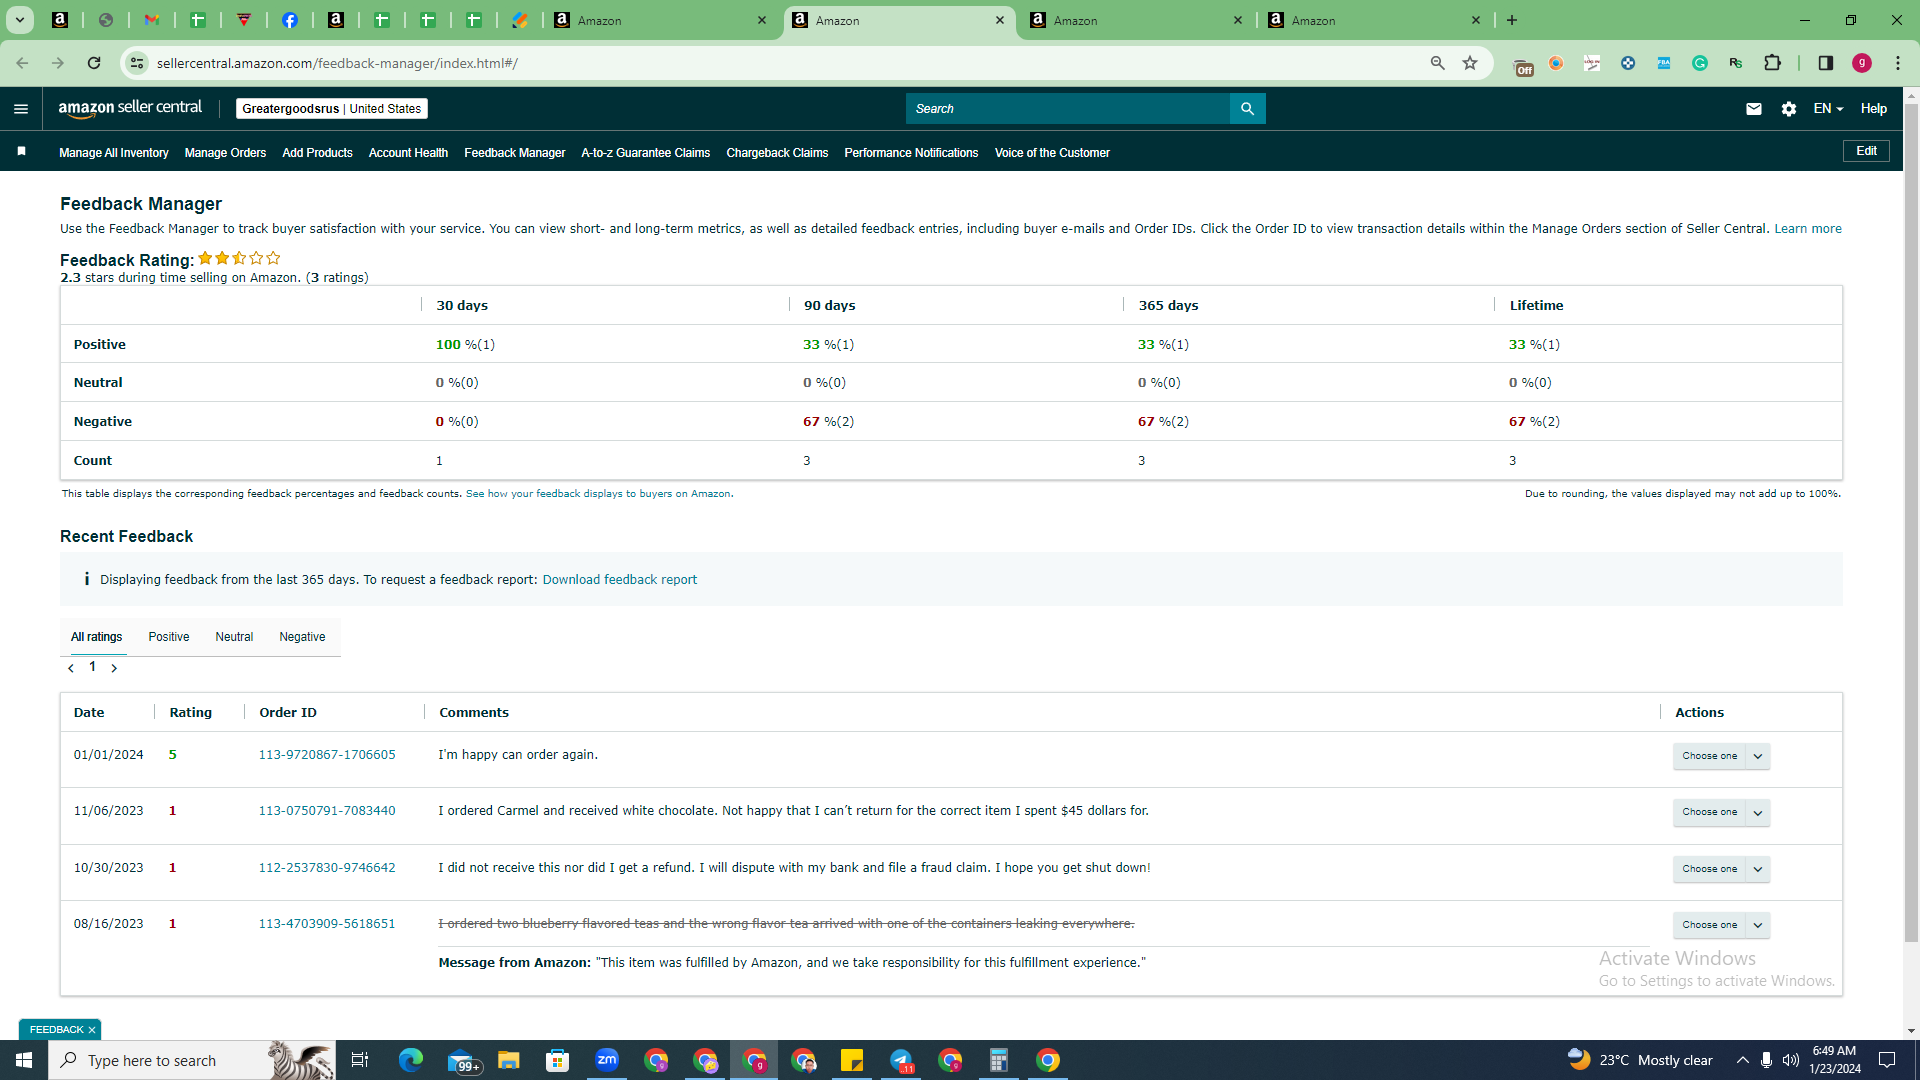
Task: Open Telegram from the taskbar
Action: [x=901, y=1060]
